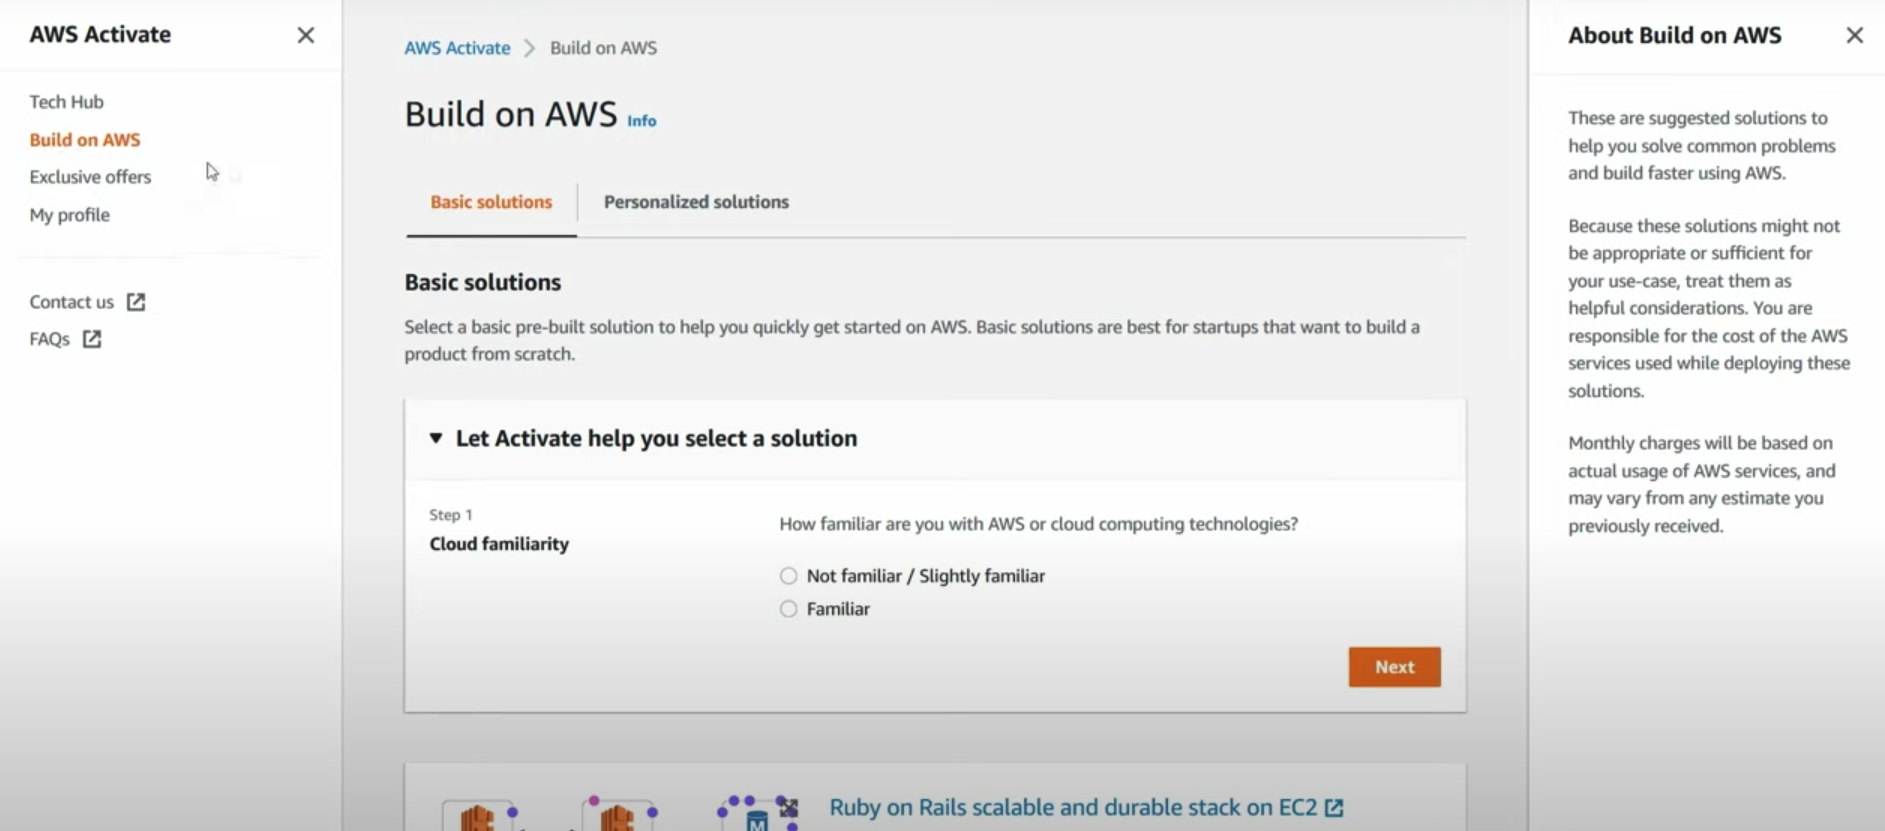
Task: Select Build on AWS in sidebar
Action: click(x=85, y=140)
